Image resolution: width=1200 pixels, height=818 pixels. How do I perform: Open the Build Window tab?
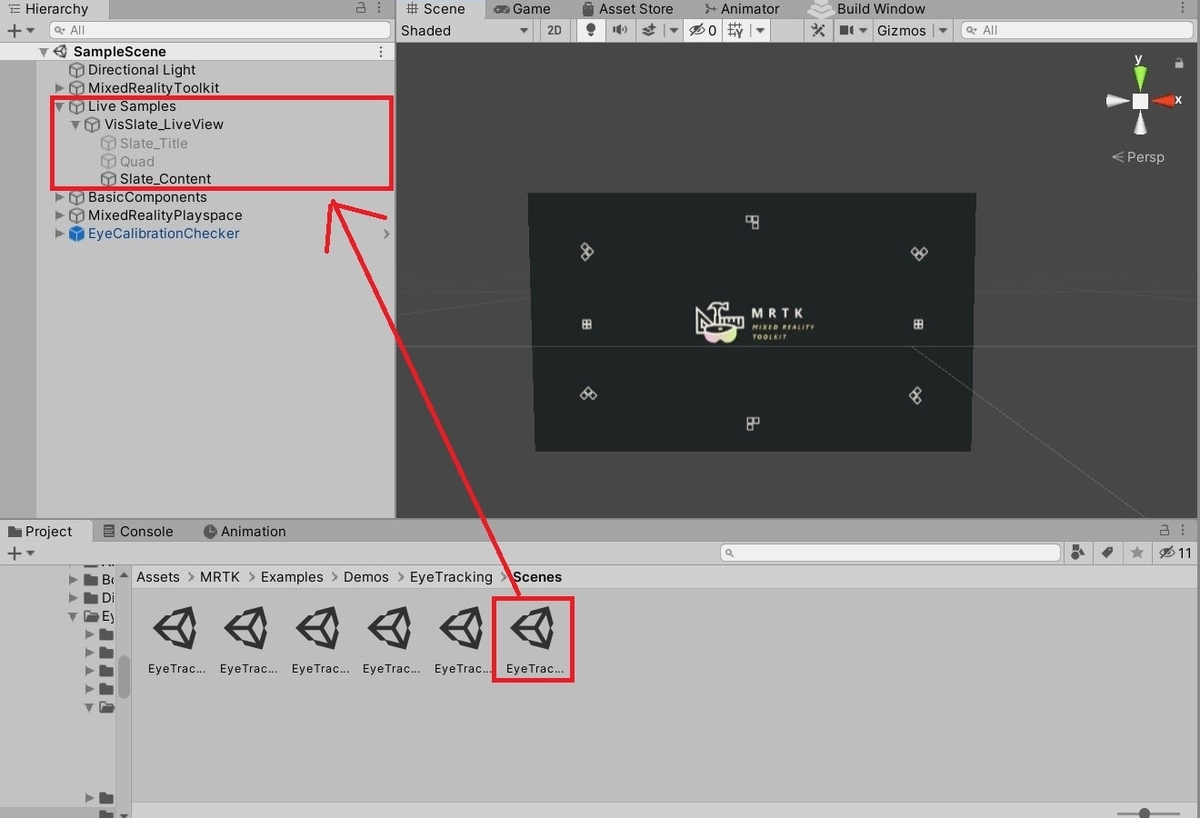point(868,9)
